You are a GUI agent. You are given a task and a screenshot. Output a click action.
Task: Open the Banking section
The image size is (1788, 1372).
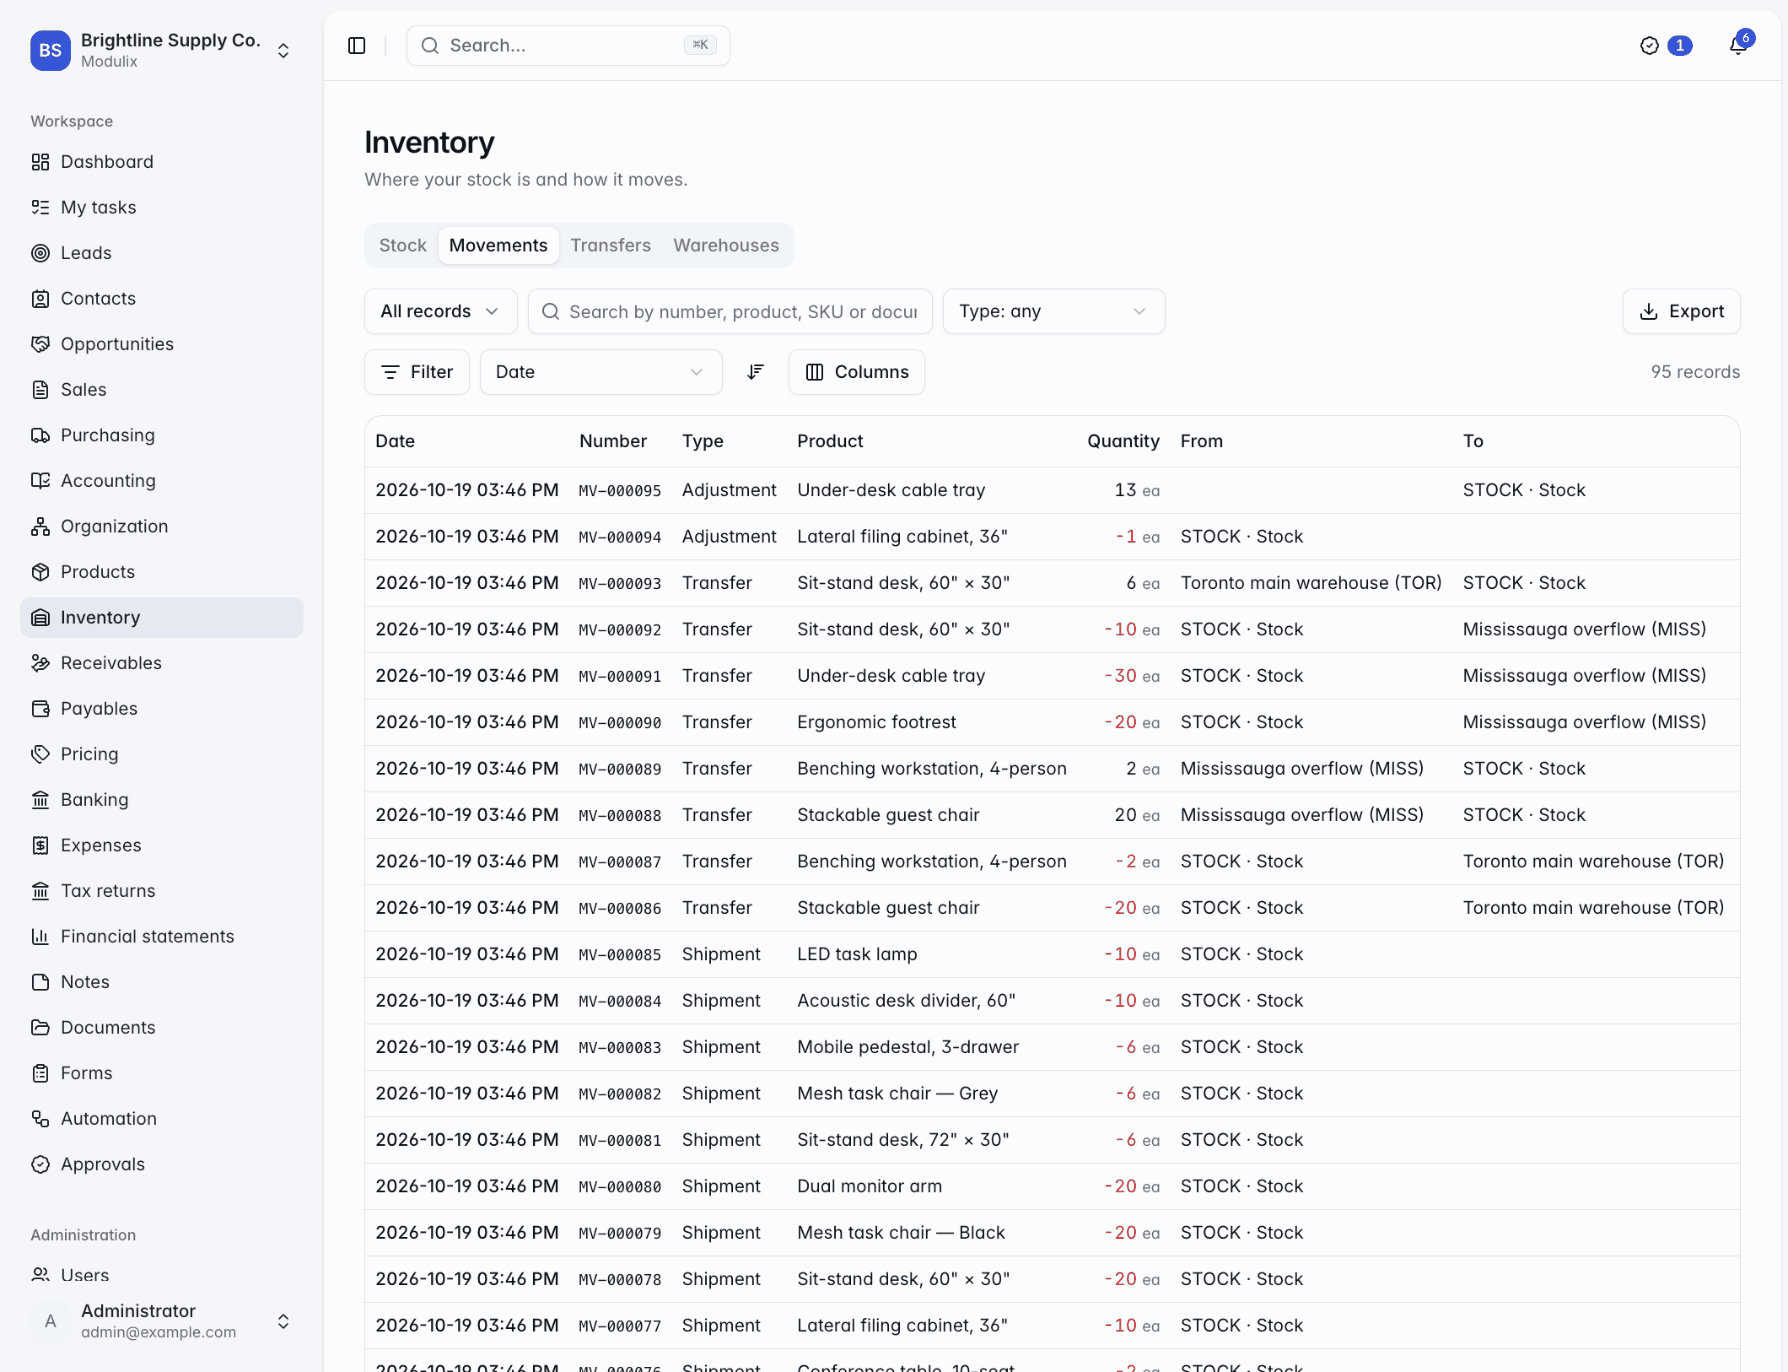162,800
